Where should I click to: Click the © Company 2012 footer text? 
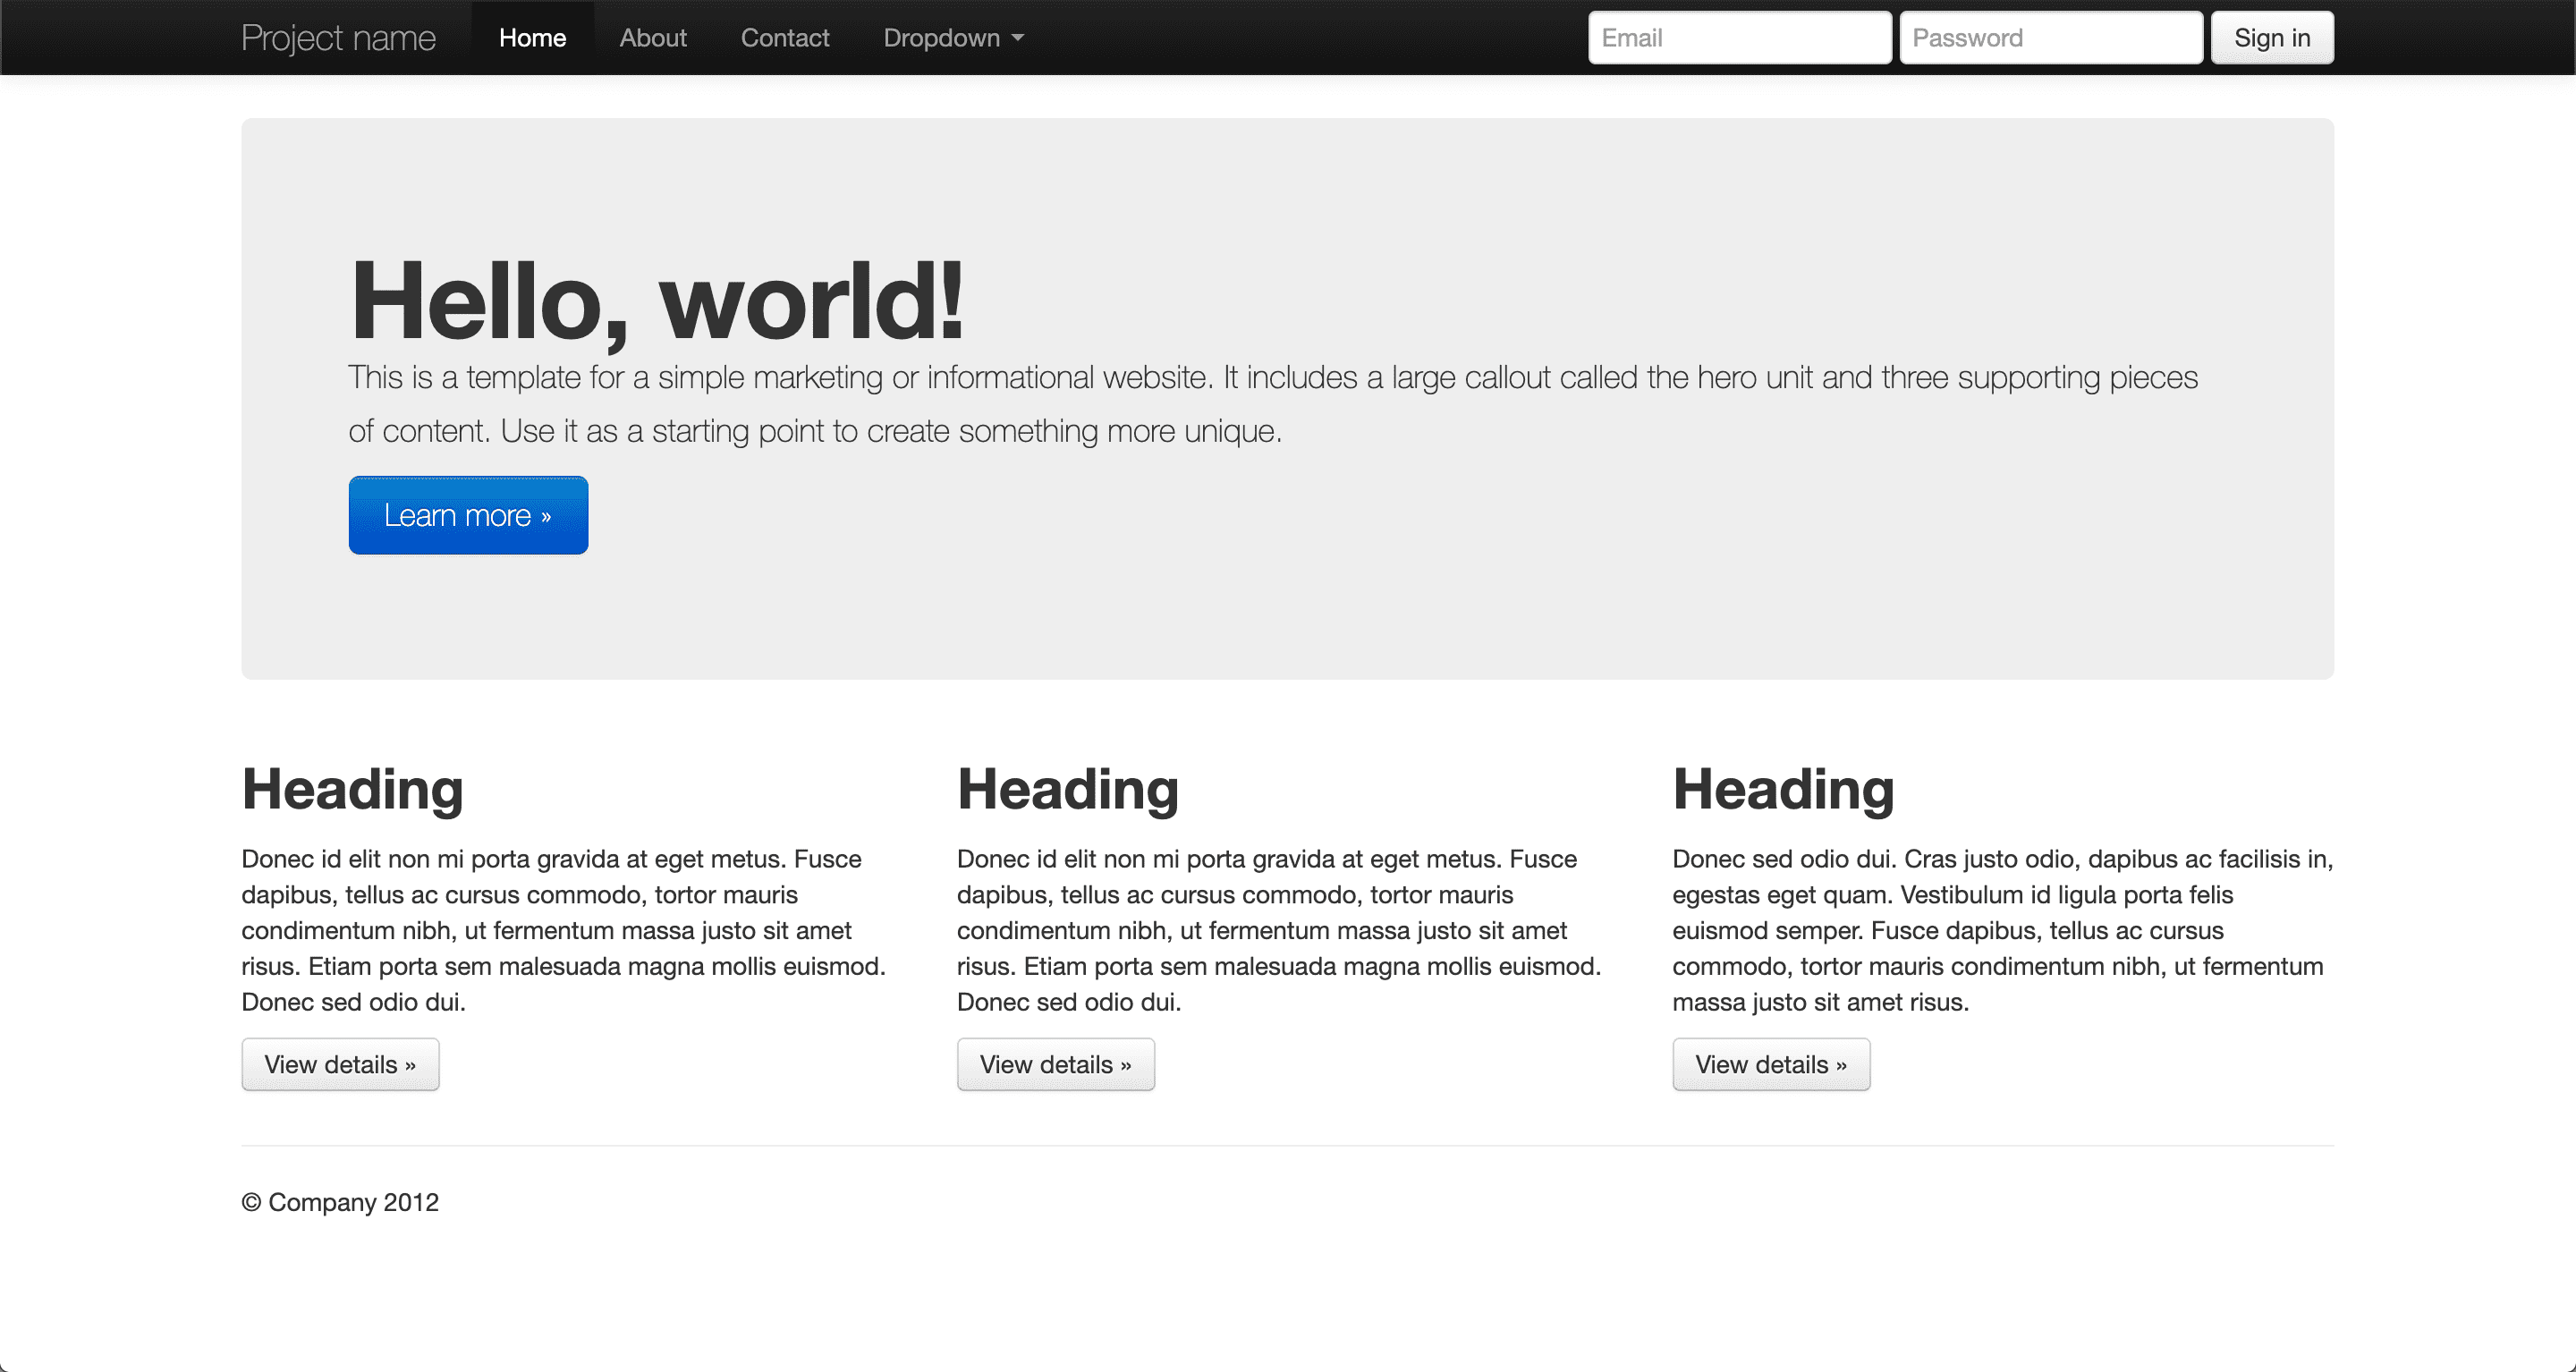[340, 1202]
